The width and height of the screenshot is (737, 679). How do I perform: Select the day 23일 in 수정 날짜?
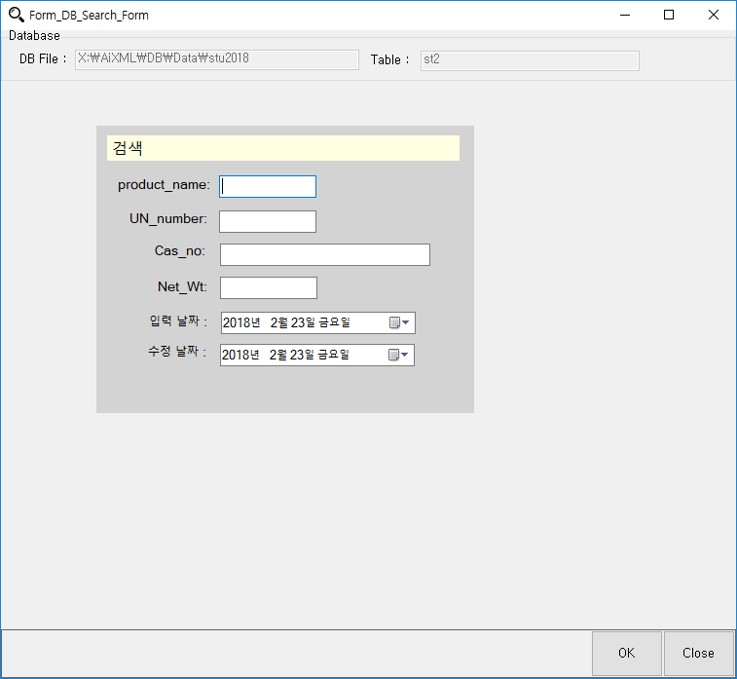(301, 355)
